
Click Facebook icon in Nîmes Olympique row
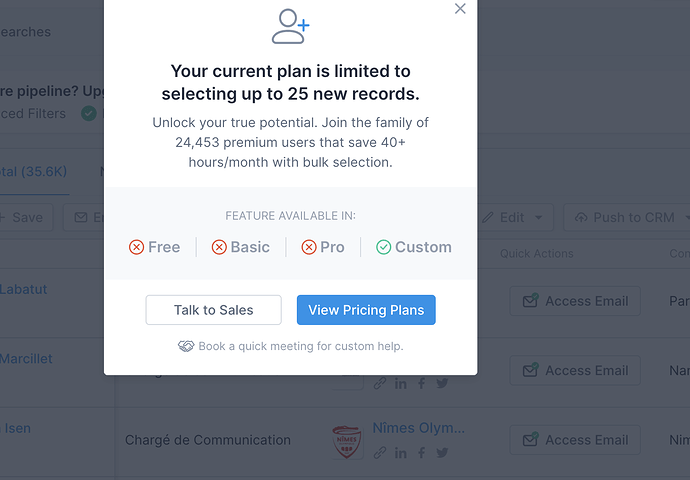tap(421, 453)
